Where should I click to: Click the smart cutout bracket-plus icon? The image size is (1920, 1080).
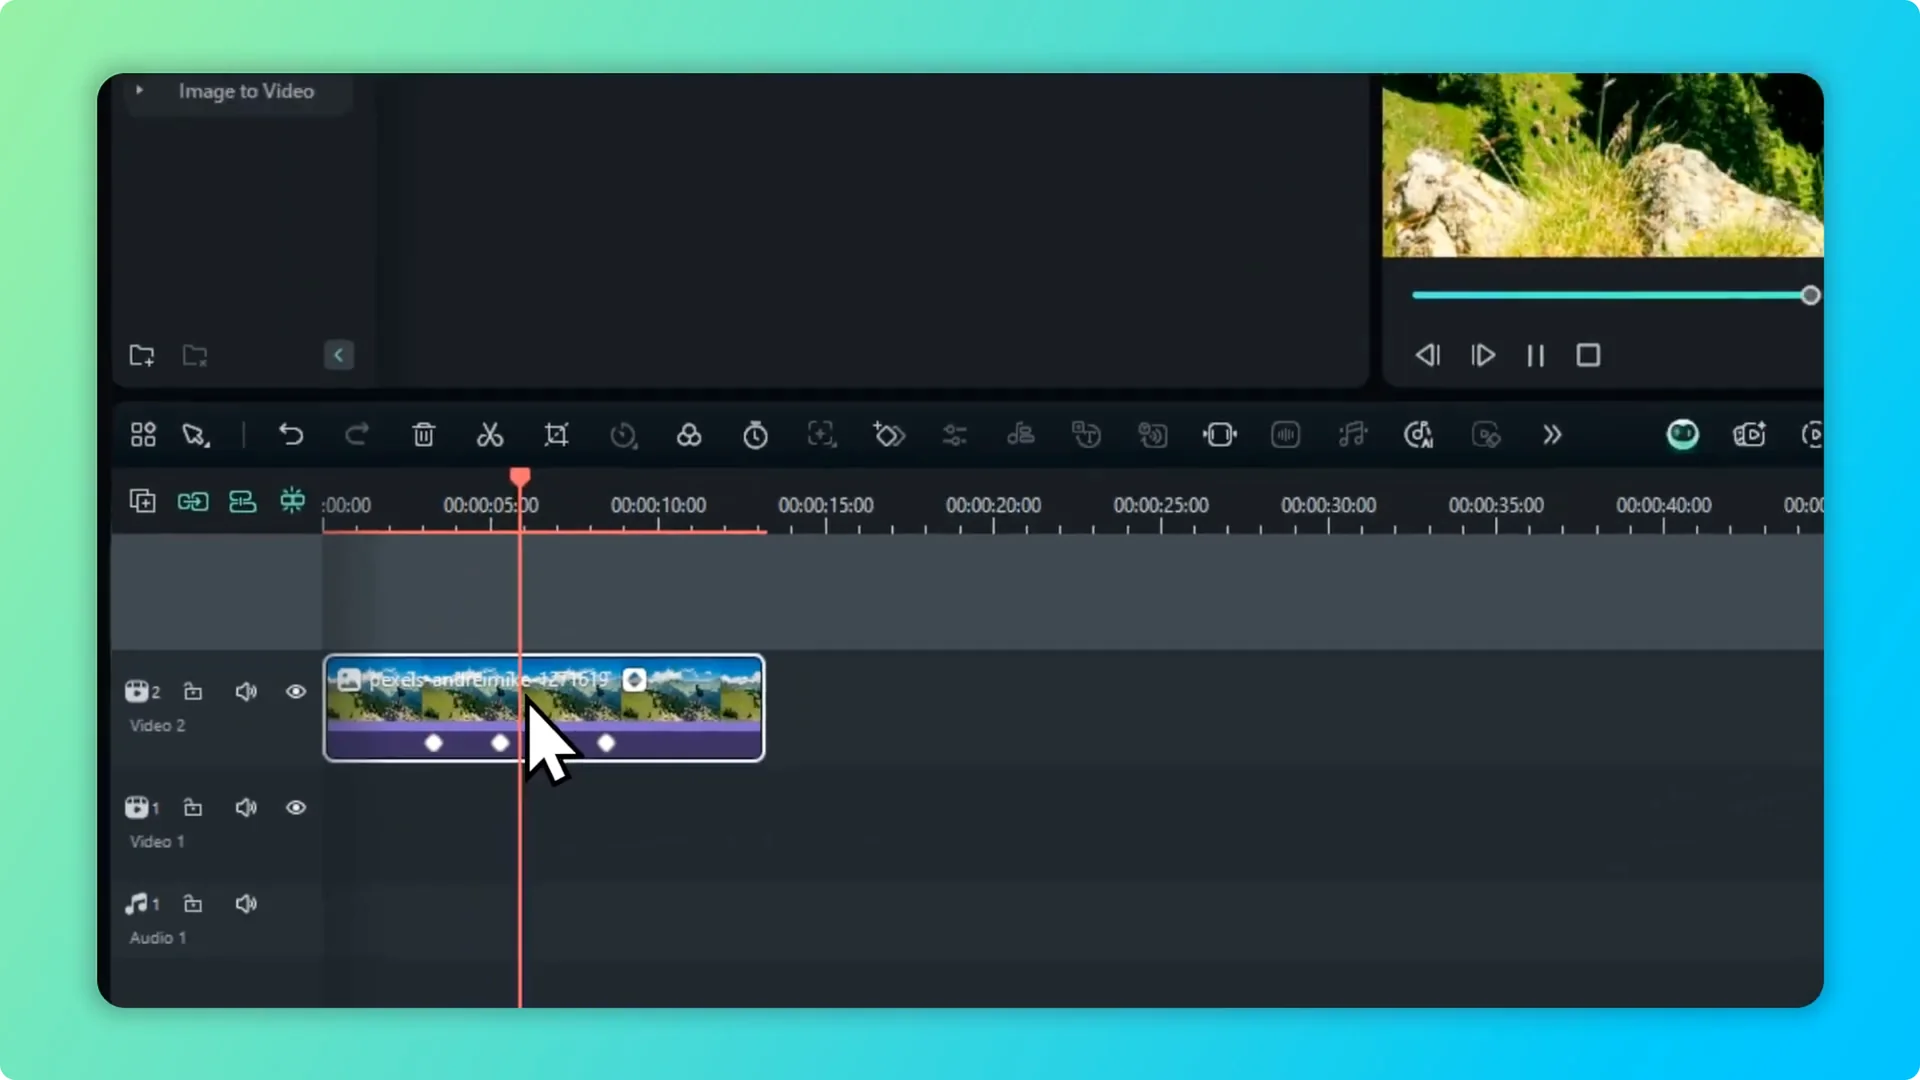[821, 435]
